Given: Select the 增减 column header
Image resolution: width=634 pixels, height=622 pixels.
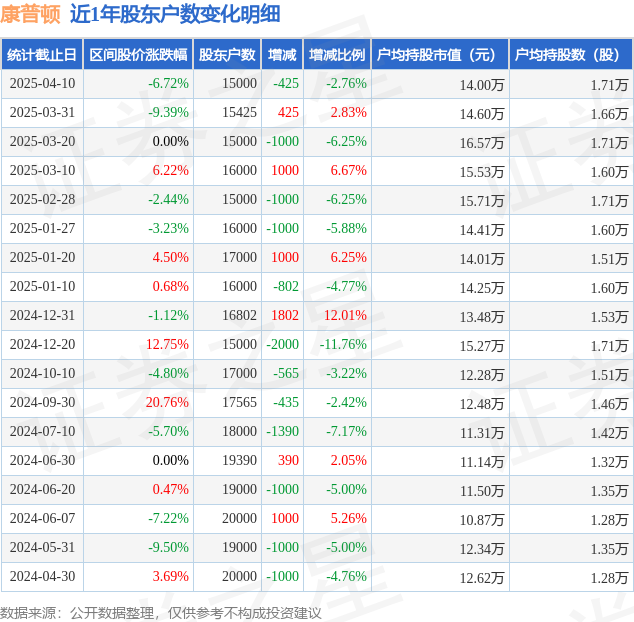Looking at the screenshot, I should 282,55.
